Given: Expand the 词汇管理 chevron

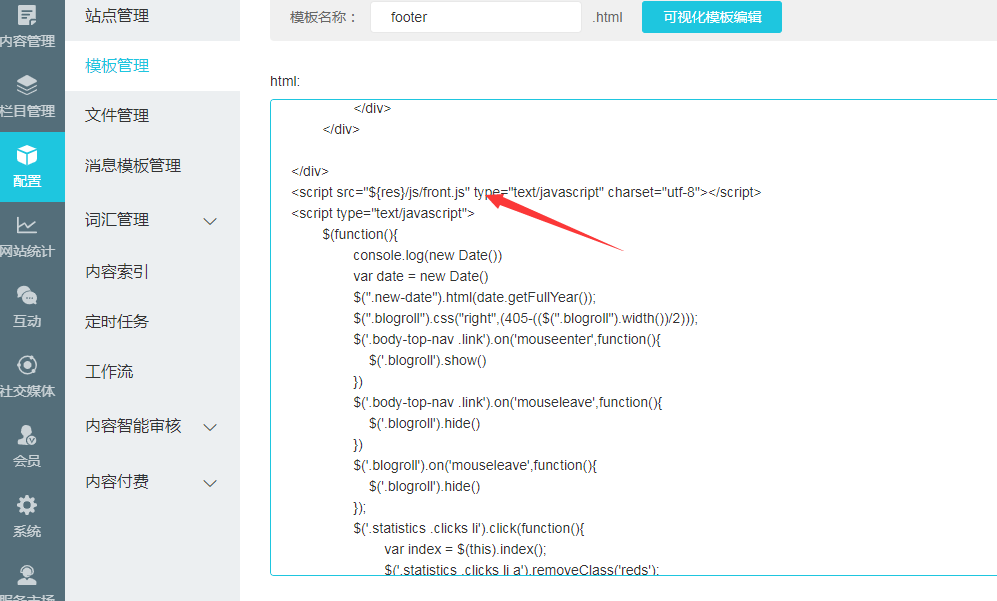Looking at the screenshot, I should [210, 221].
